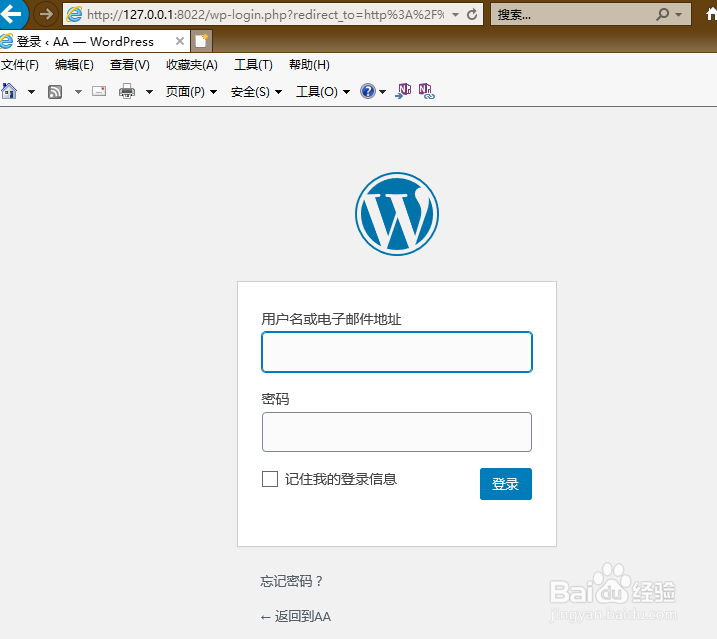The image size is (717, 639).
Task: Click the 用户名或电子邮件地址 input field
Action: coord(397,352)
